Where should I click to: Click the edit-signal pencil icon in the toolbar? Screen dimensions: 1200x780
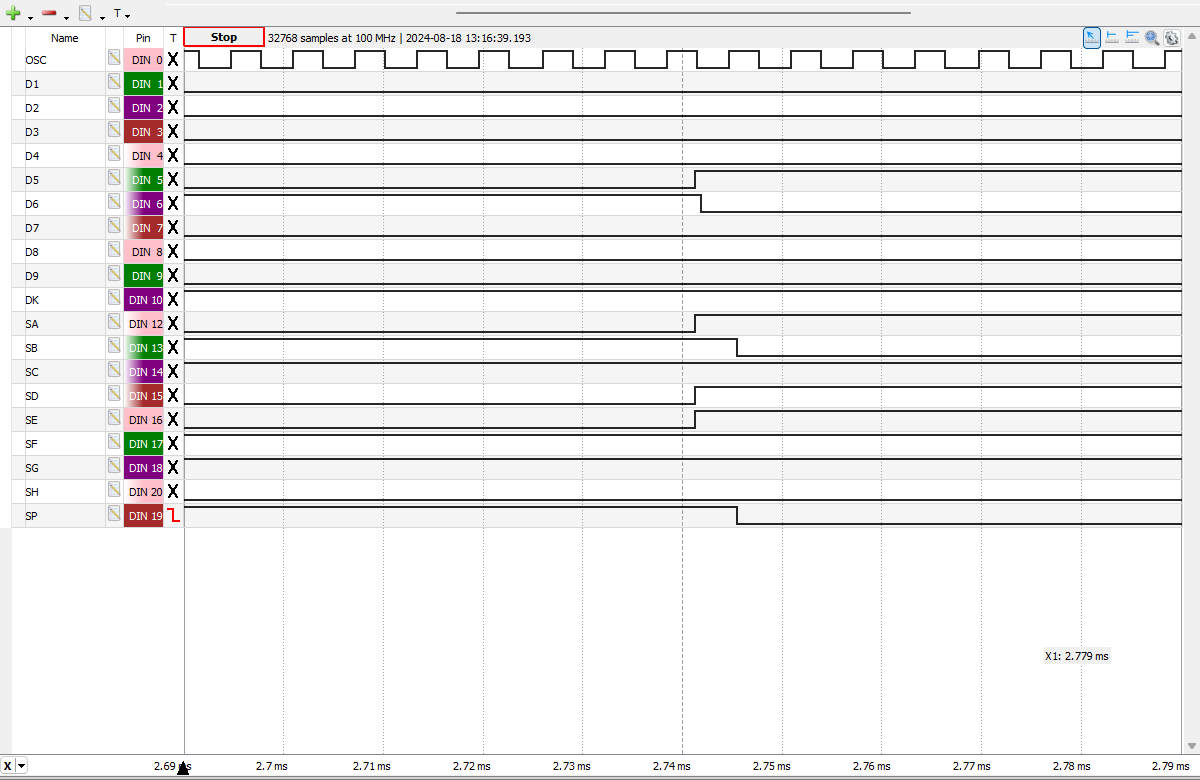[86, 14]
